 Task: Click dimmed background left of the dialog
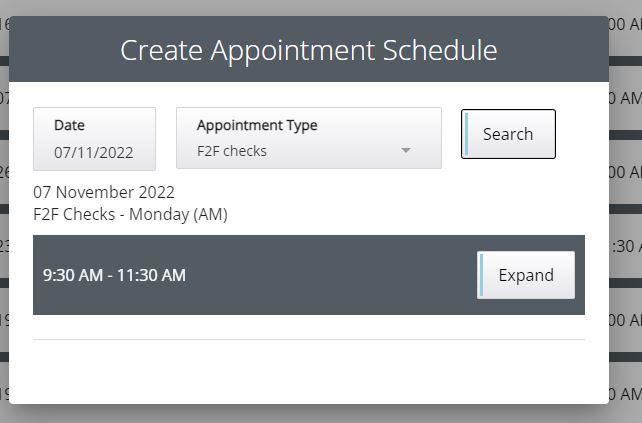pos(4,220)
